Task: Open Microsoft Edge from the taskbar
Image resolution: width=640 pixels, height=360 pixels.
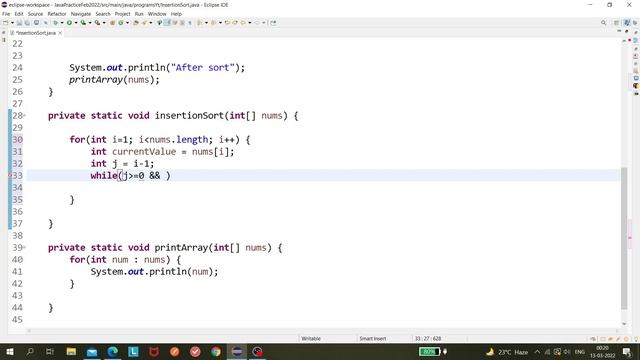Action: pyautogui.click(x=113, y=351)
